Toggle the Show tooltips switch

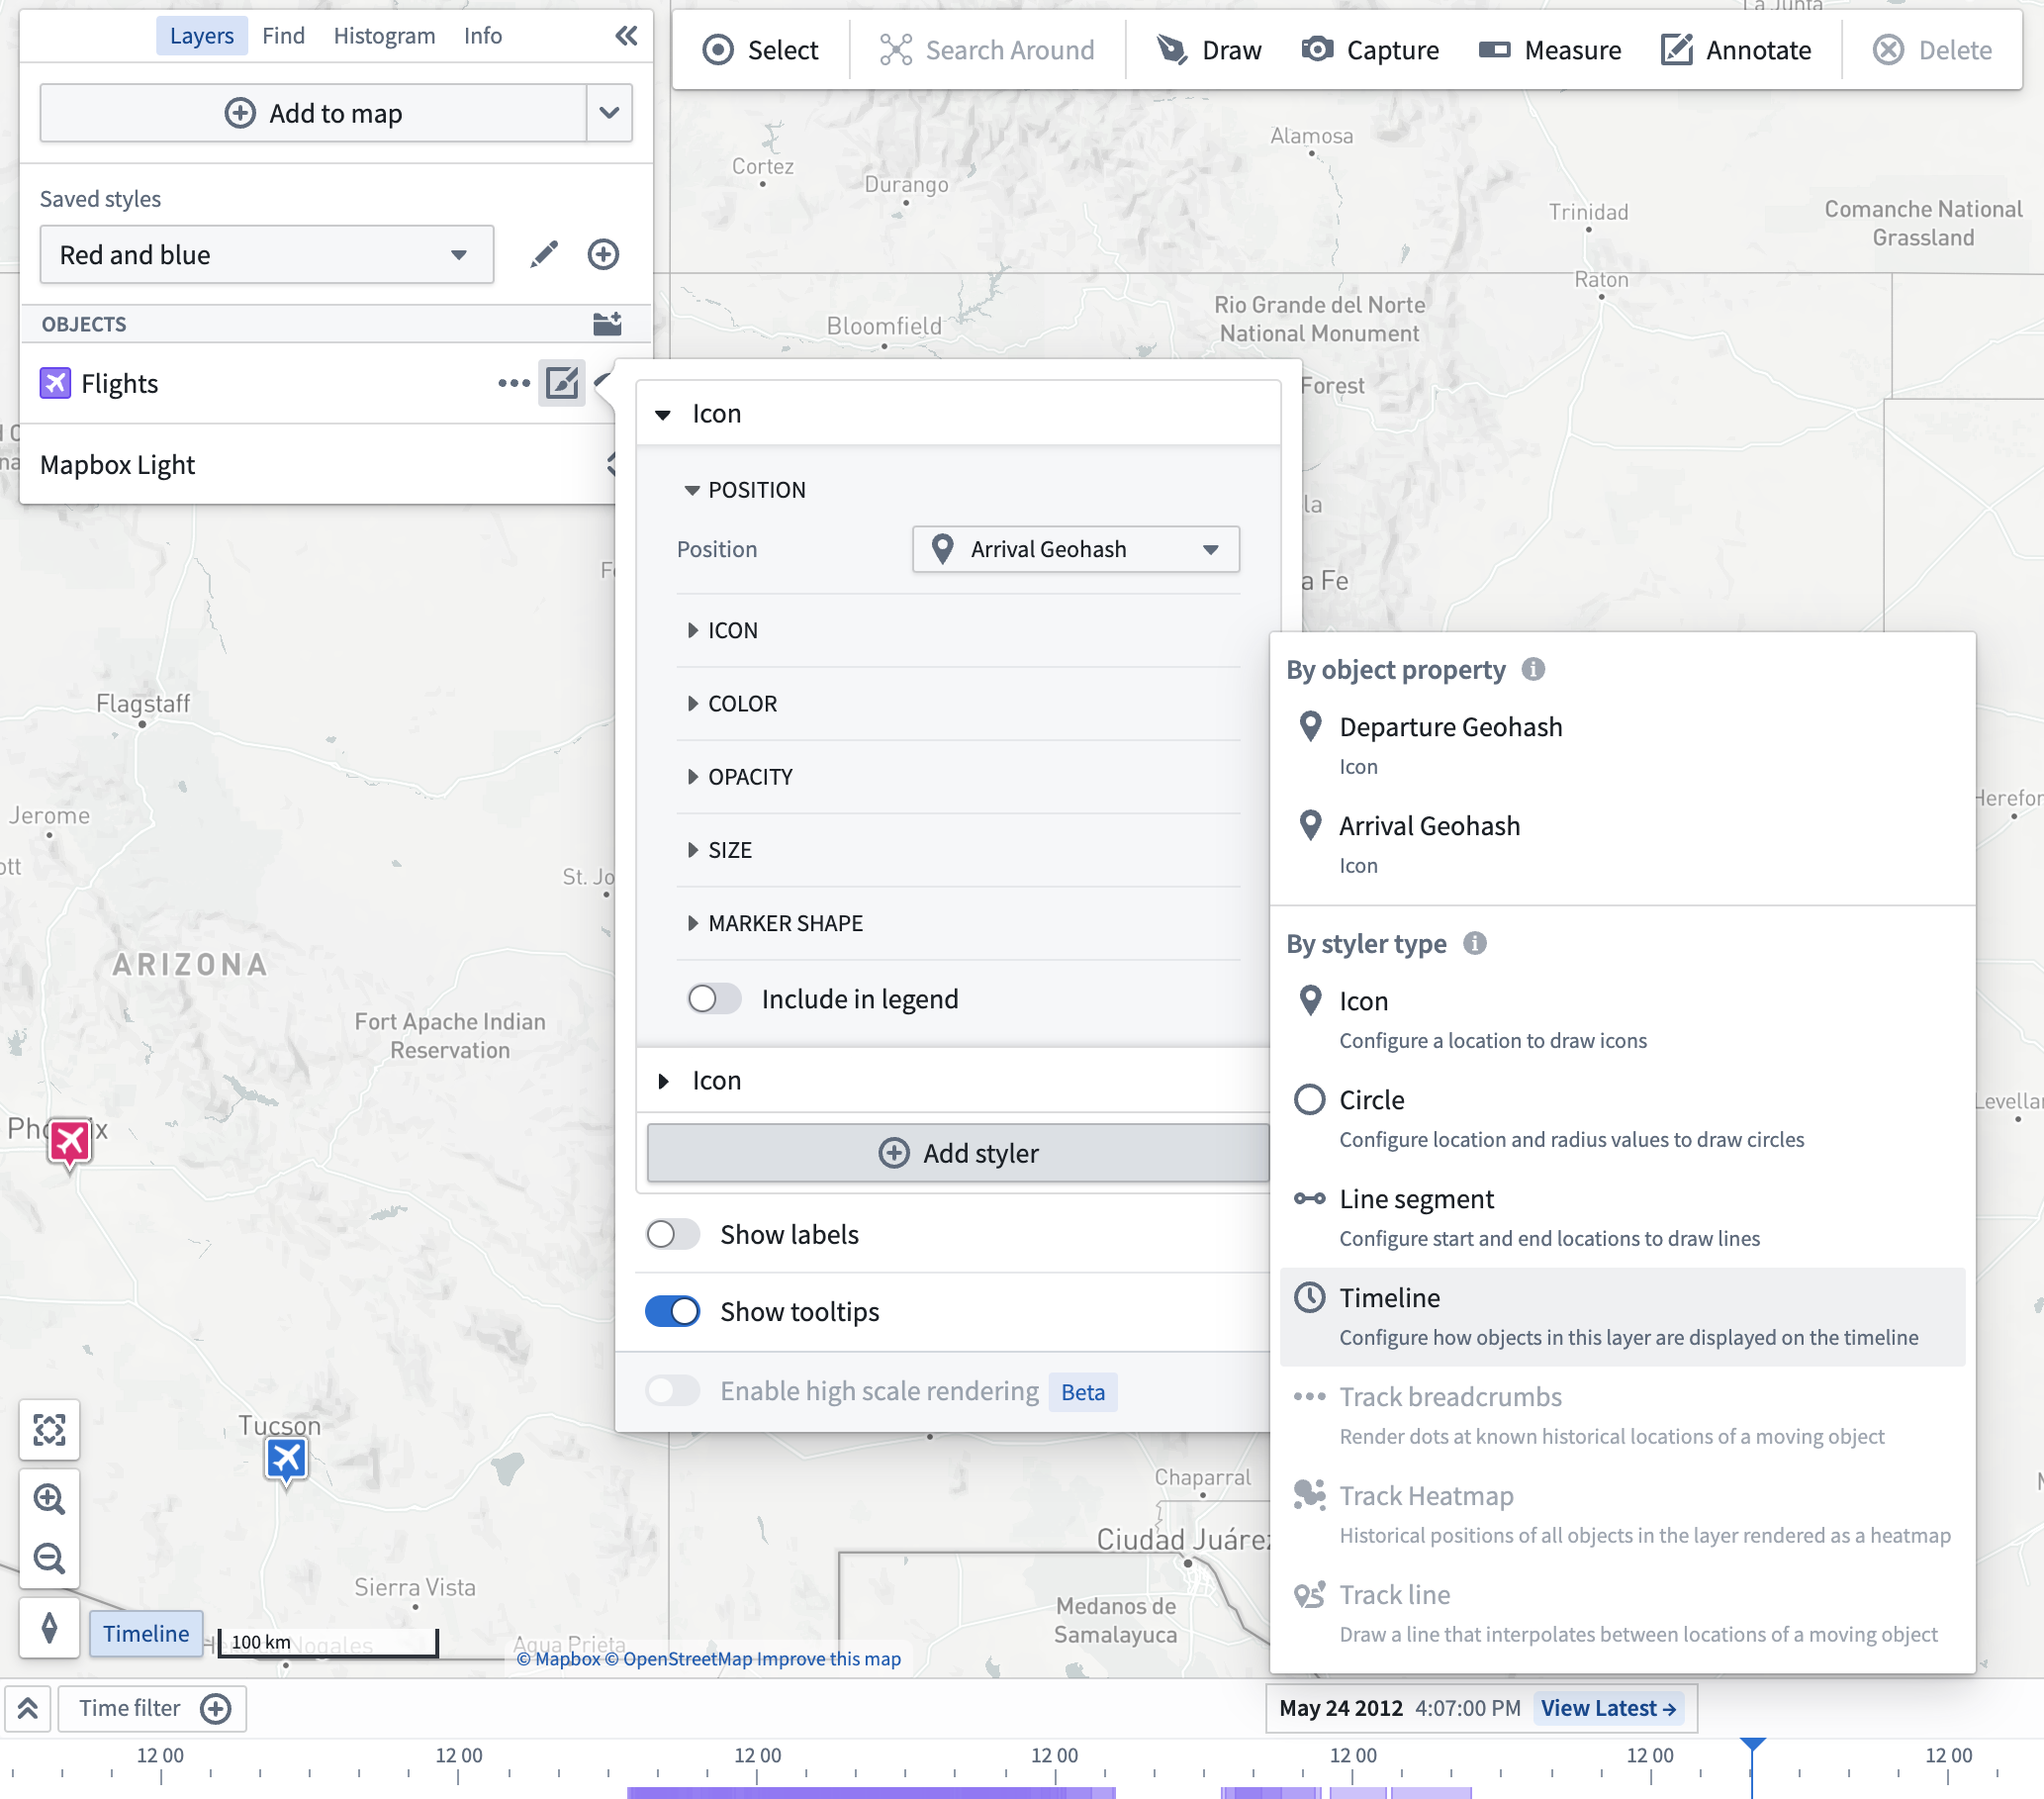pos(675,1310)
